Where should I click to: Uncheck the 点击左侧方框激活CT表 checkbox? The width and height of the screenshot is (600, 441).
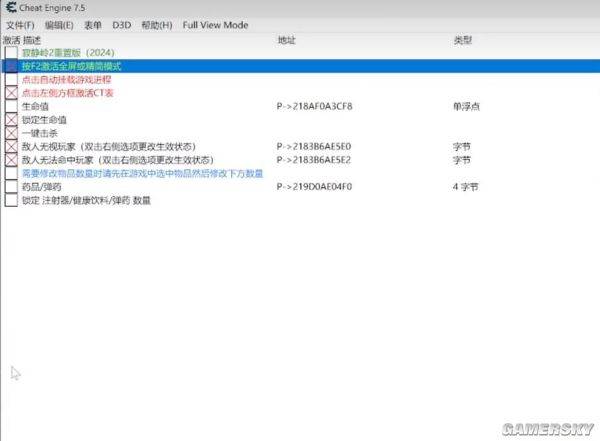pyautogui.click(x=11, y=93)
